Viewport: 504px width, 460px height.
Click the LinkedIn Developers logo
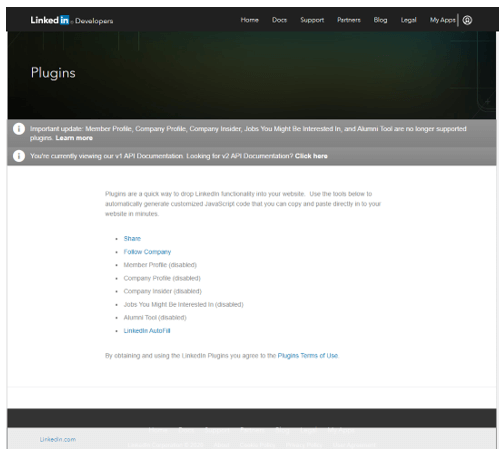coord(72,20)
